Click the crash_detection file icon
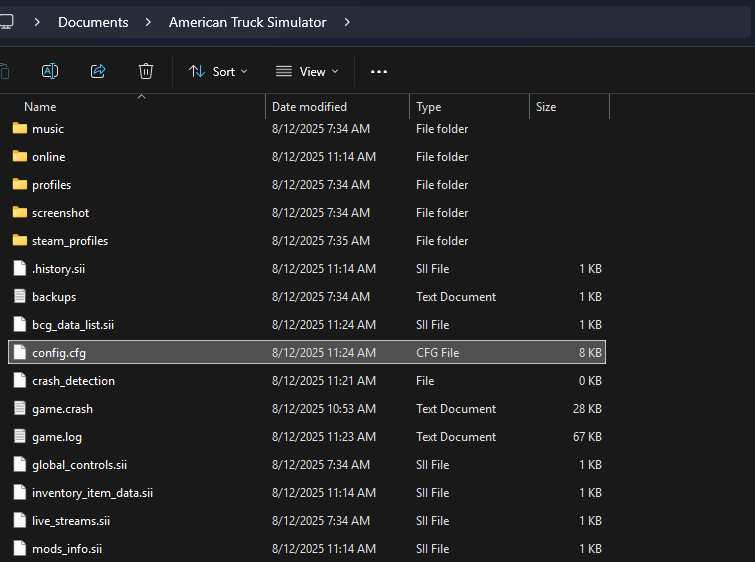Screen dimensions: 755x562 [20, 380]
